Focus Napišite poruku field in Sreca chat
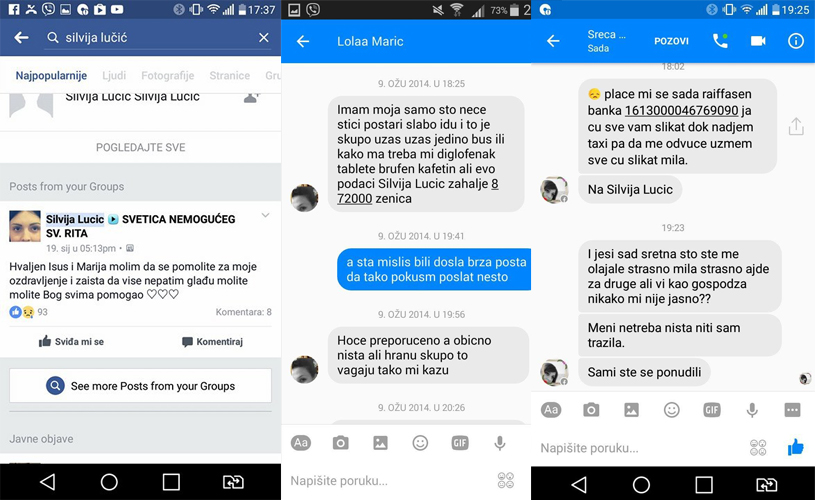 (x=639, y=448)
